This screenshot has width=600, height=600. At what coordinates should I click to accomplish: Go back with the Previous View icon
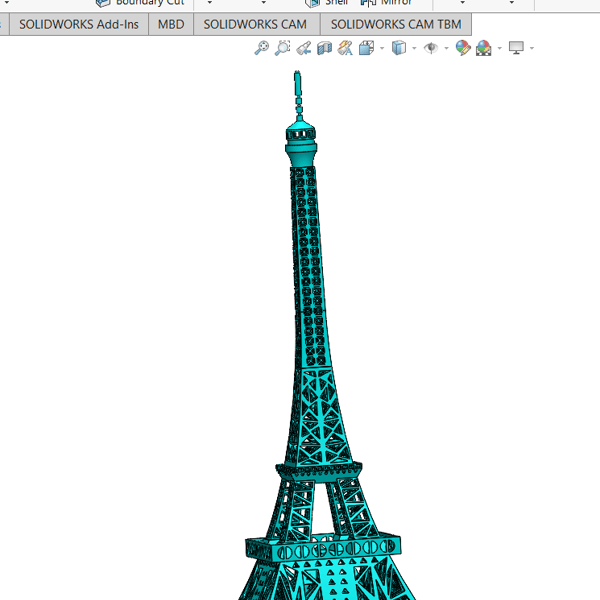304,49
